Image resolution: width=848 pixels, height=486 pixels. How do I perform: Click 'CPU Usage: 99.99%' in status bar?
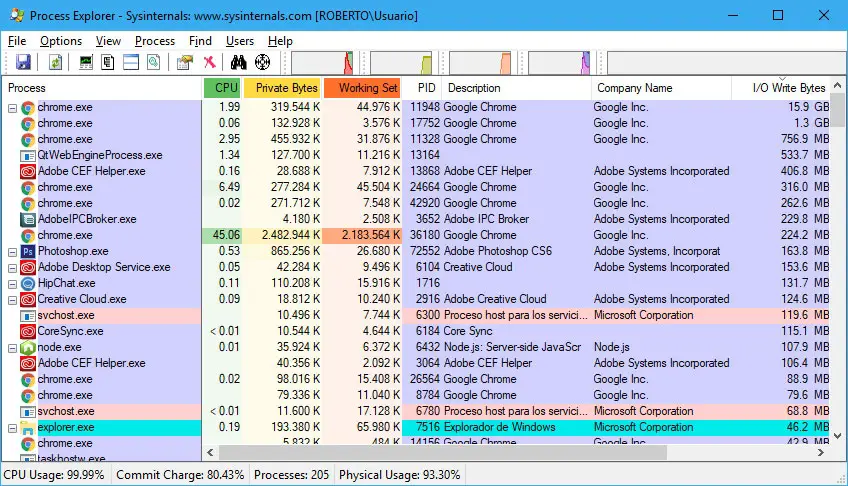coord(54,475)
